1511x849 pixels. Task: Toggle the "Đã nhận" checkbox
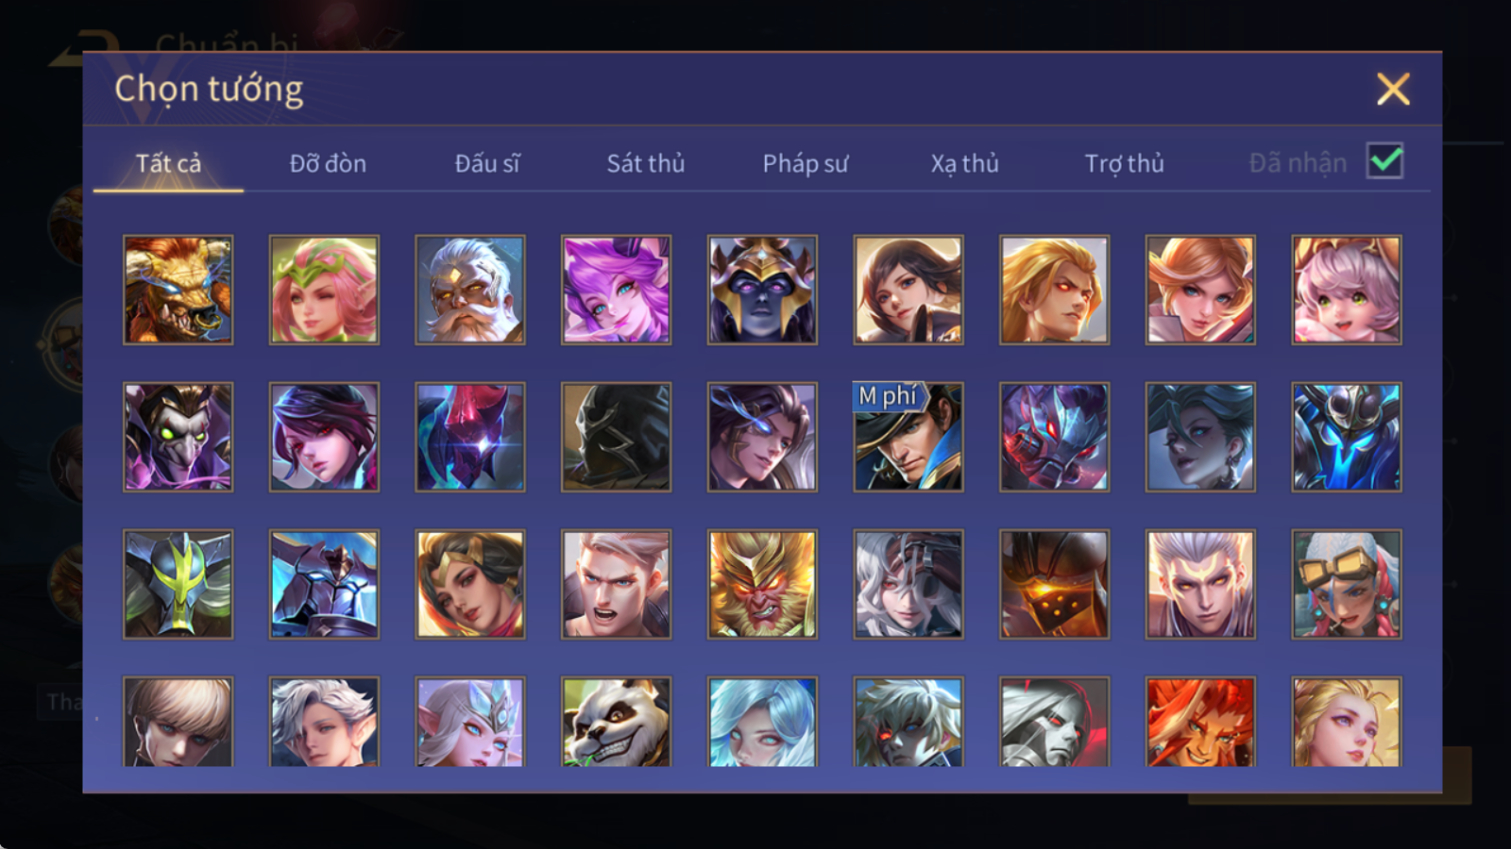tap(1385, 161)
